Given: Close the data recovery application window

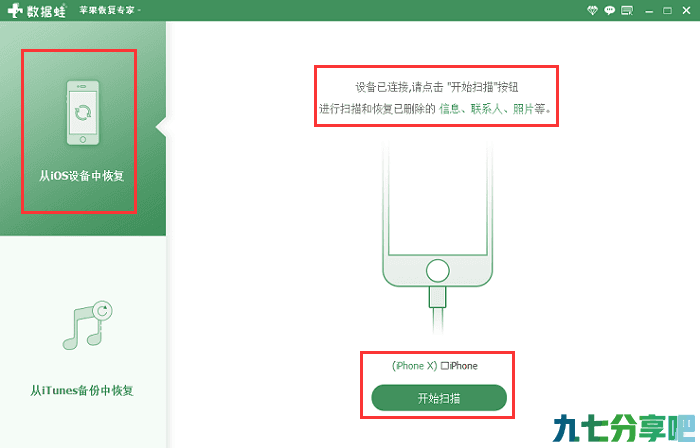Looking at the screenshot, I should (x=687, y=10).
